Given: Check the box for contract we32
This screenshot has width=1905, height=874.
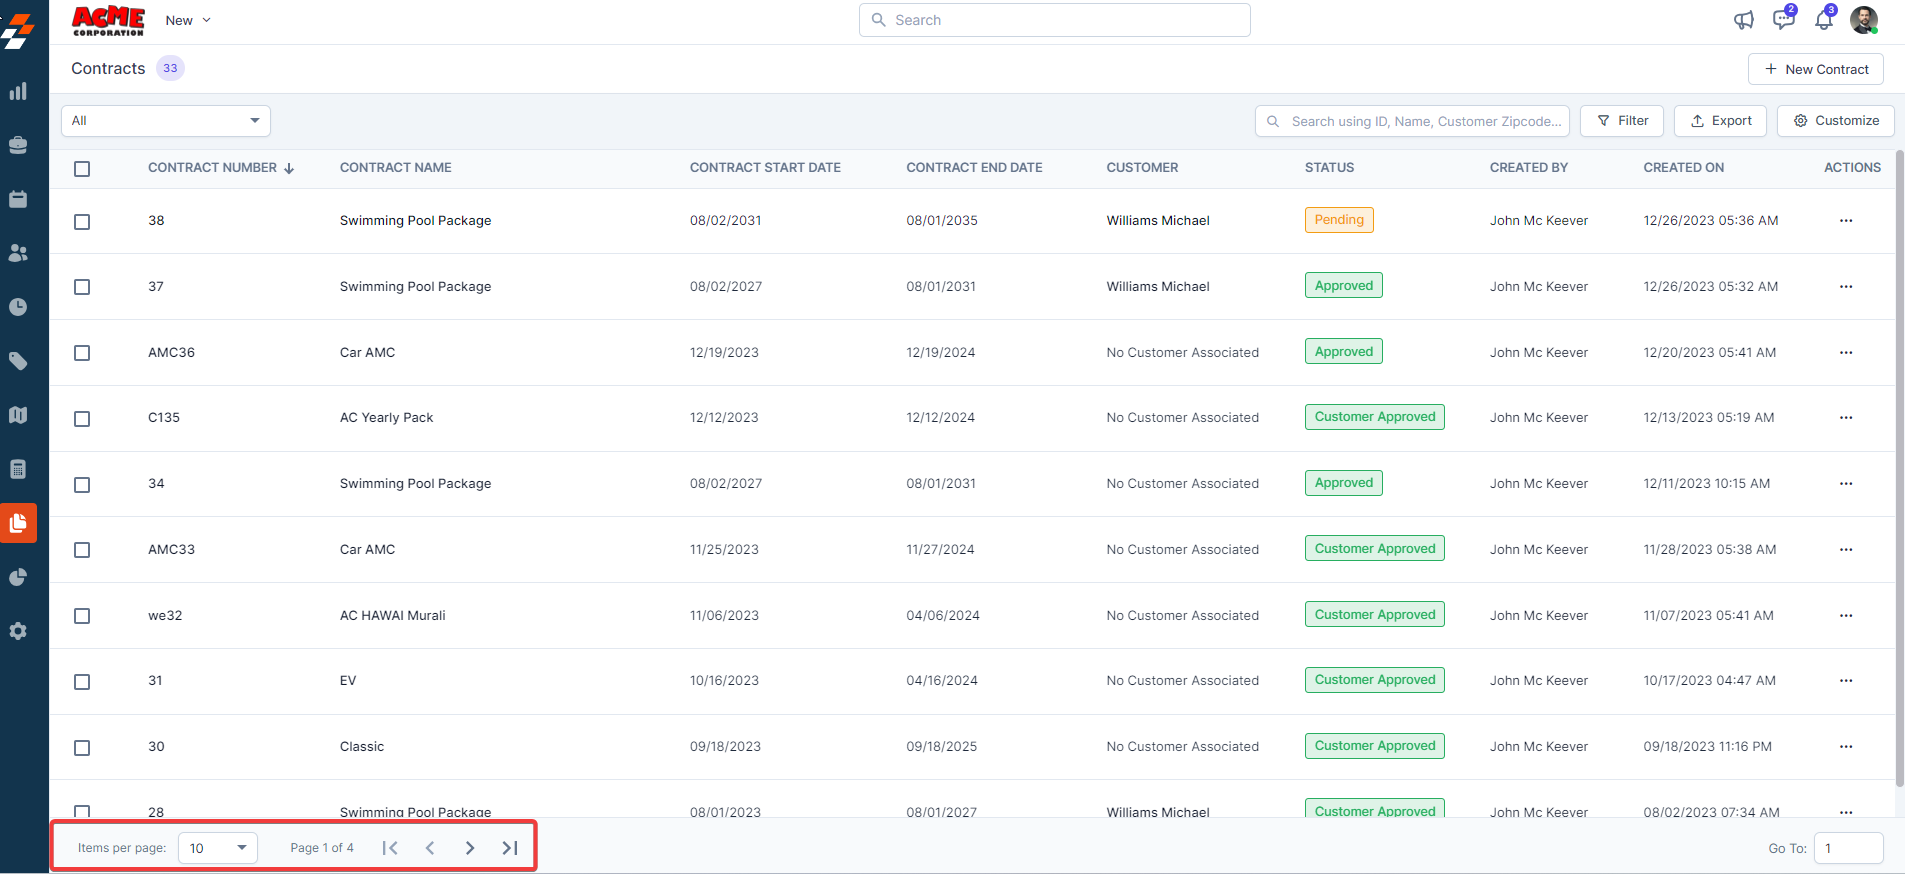Looking at the screenshot, I should click(82, 616).
